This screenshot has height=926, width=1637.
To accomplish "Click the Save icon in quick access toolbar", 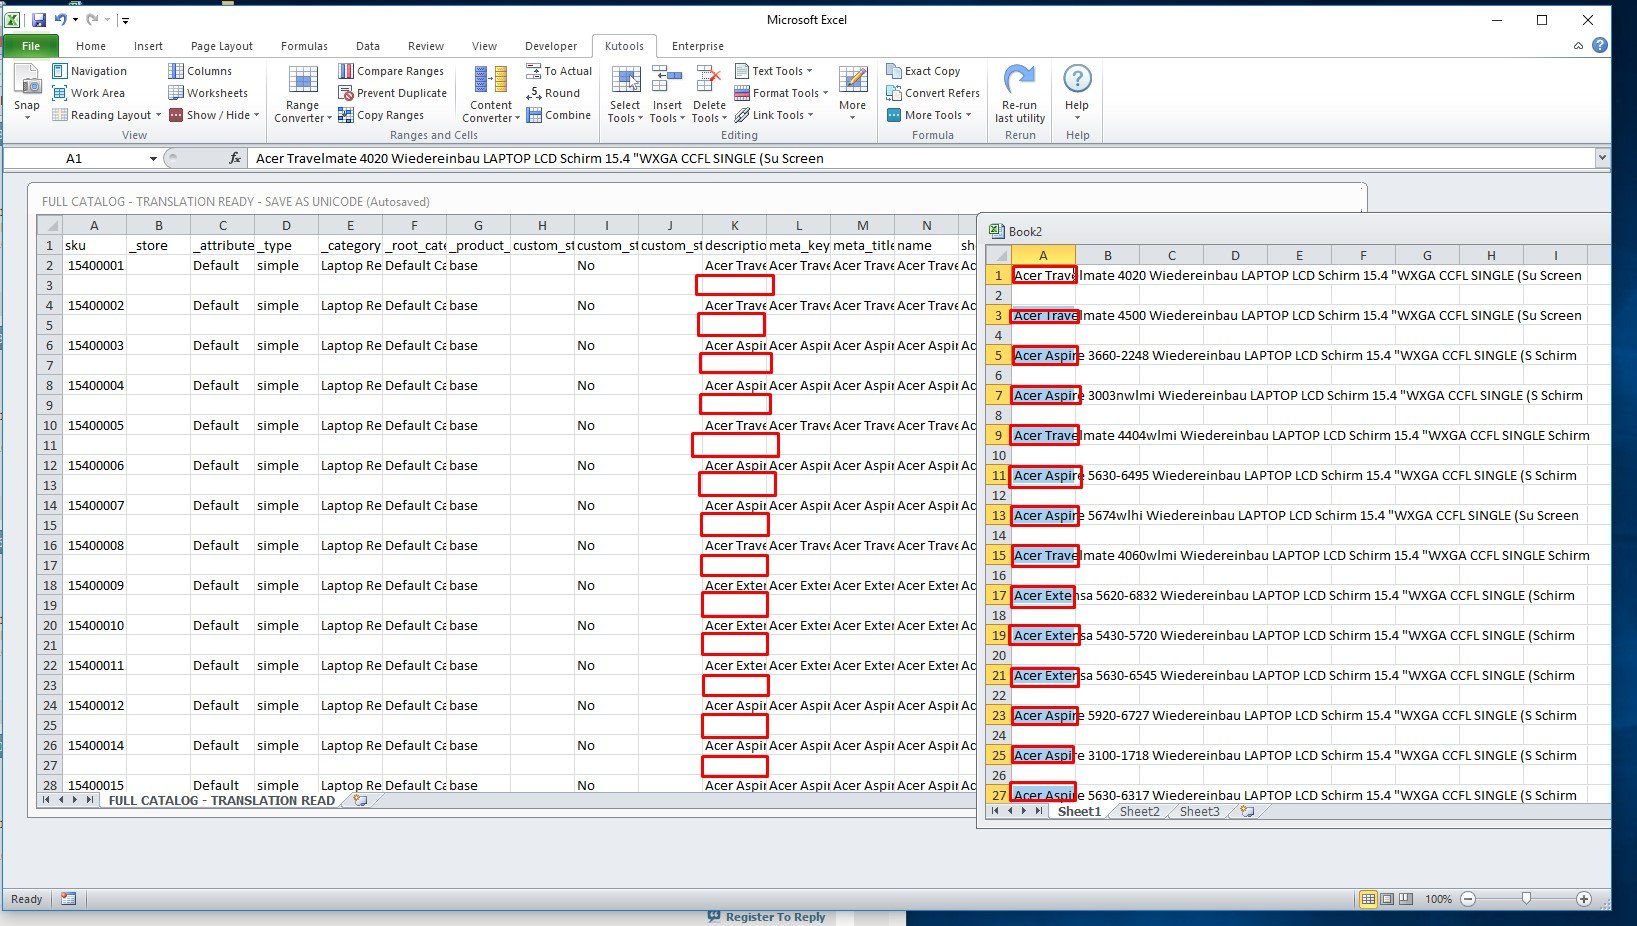I will coord(38,19).
